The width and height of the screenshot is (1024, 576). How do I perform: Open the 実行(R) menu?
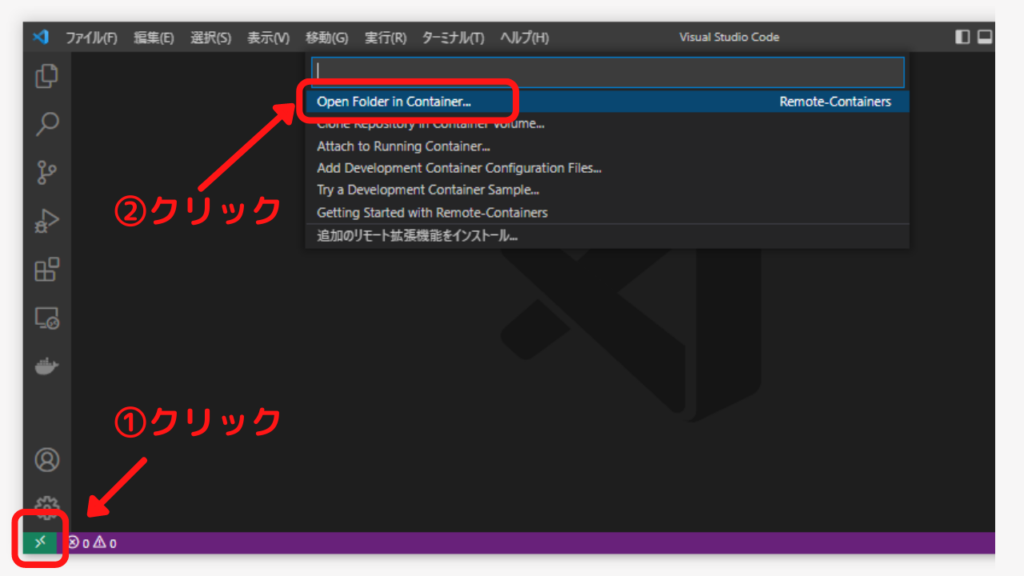[x=385, y=37]
